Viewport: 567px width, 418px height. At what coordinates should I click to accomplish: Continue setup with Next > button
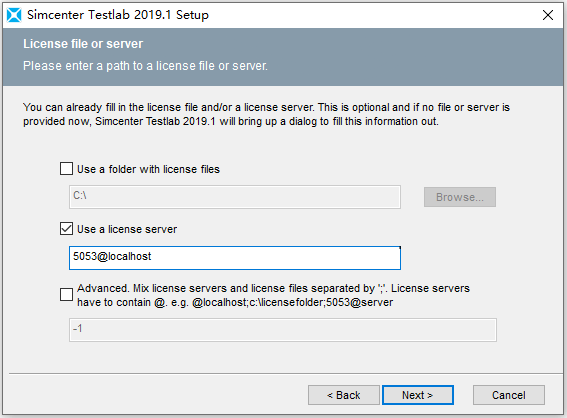pos(418,395)
